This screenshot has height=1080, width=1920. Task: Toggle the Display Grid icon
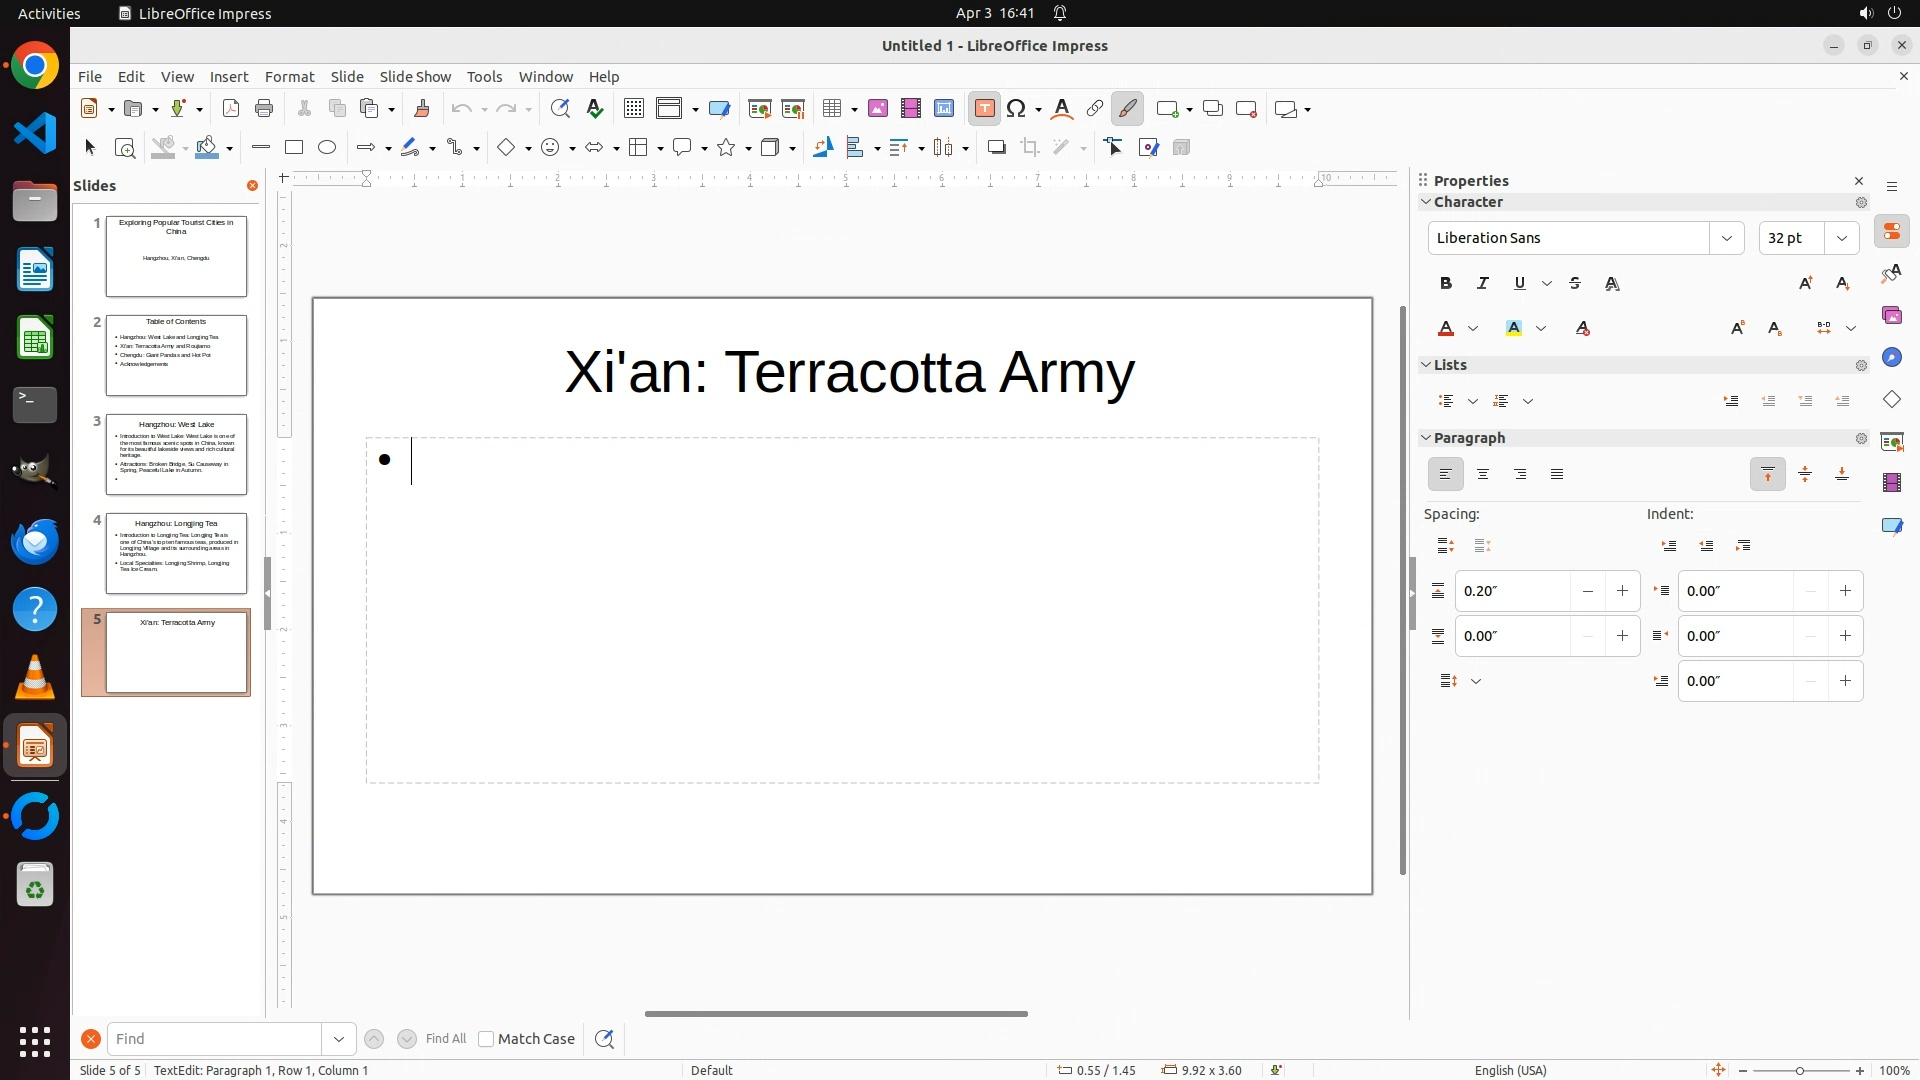(x=633, y=109)
